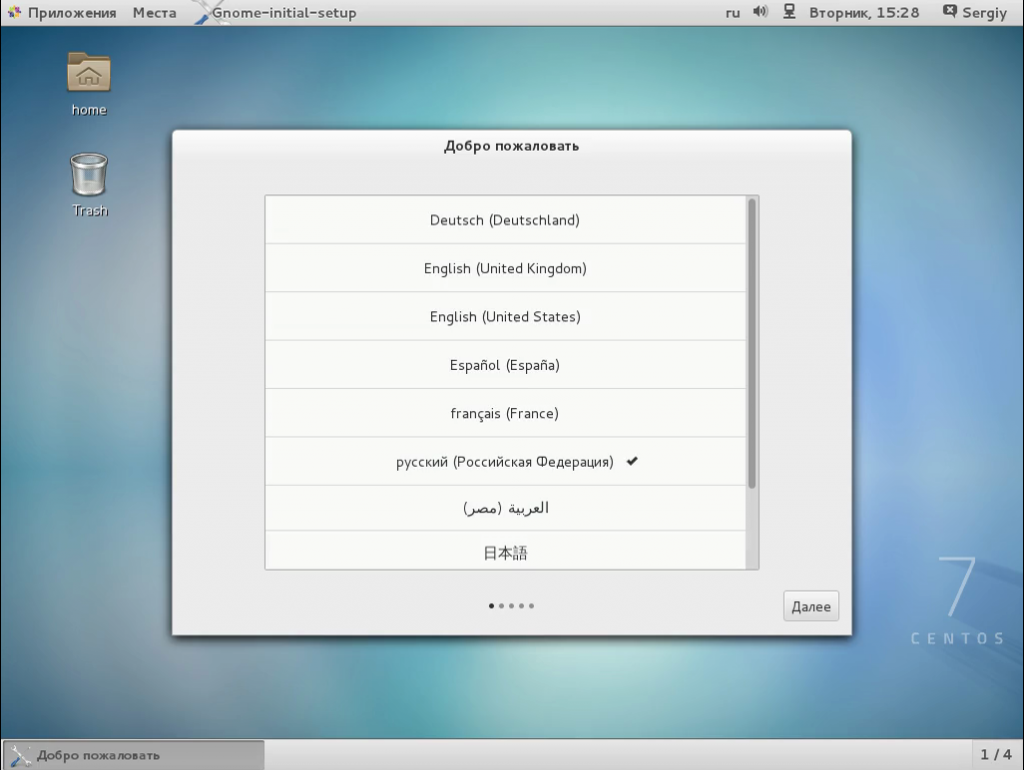Choose français (France) from the list

(505, 412)
